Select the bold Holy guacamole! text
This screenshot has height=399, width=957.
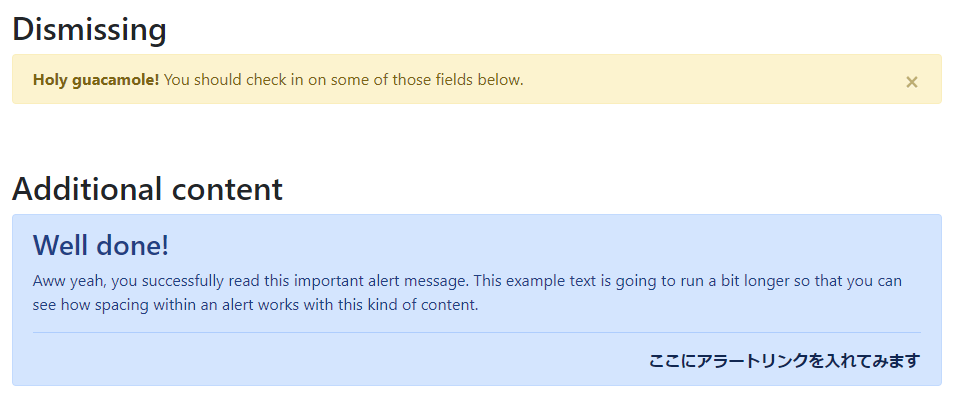(96, 80)
